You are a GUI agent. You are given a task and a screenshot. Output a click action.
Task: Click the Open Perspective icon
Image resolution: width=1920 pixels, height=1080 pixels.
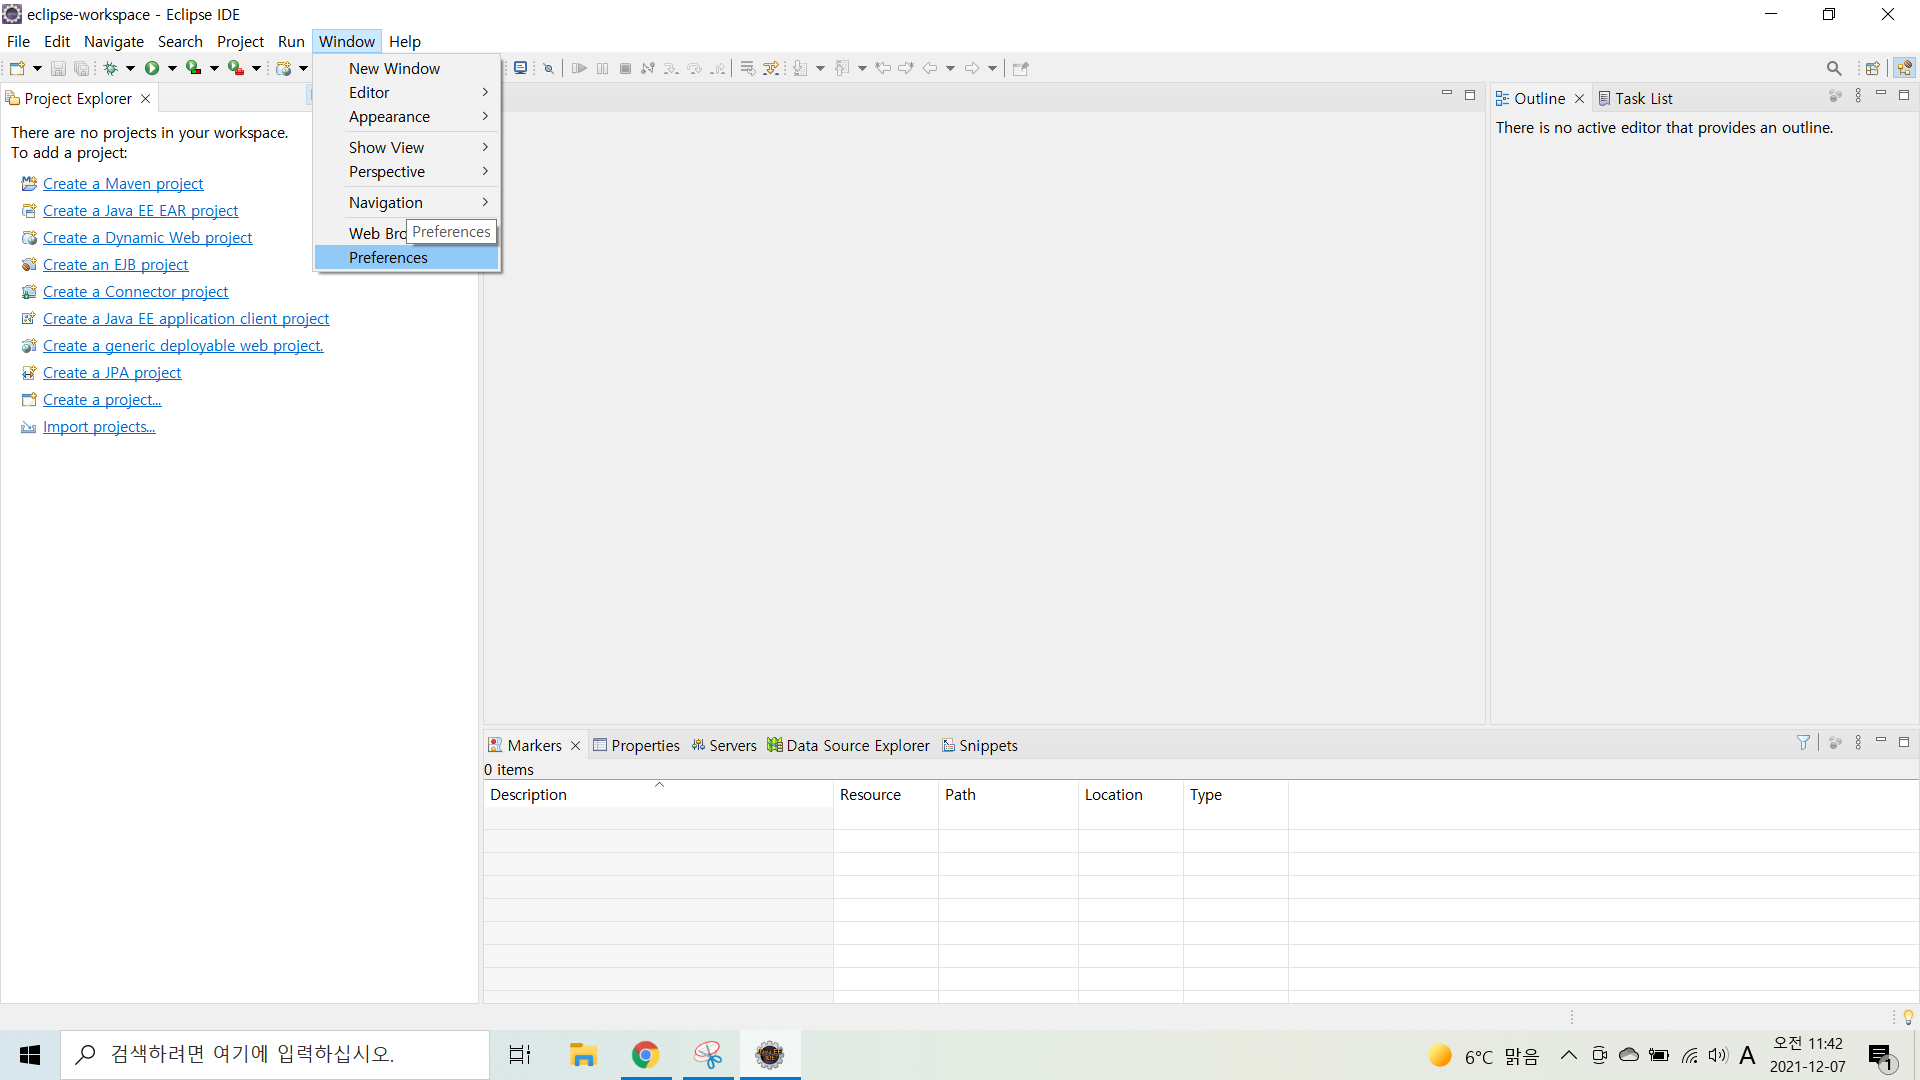(1872, 68)
